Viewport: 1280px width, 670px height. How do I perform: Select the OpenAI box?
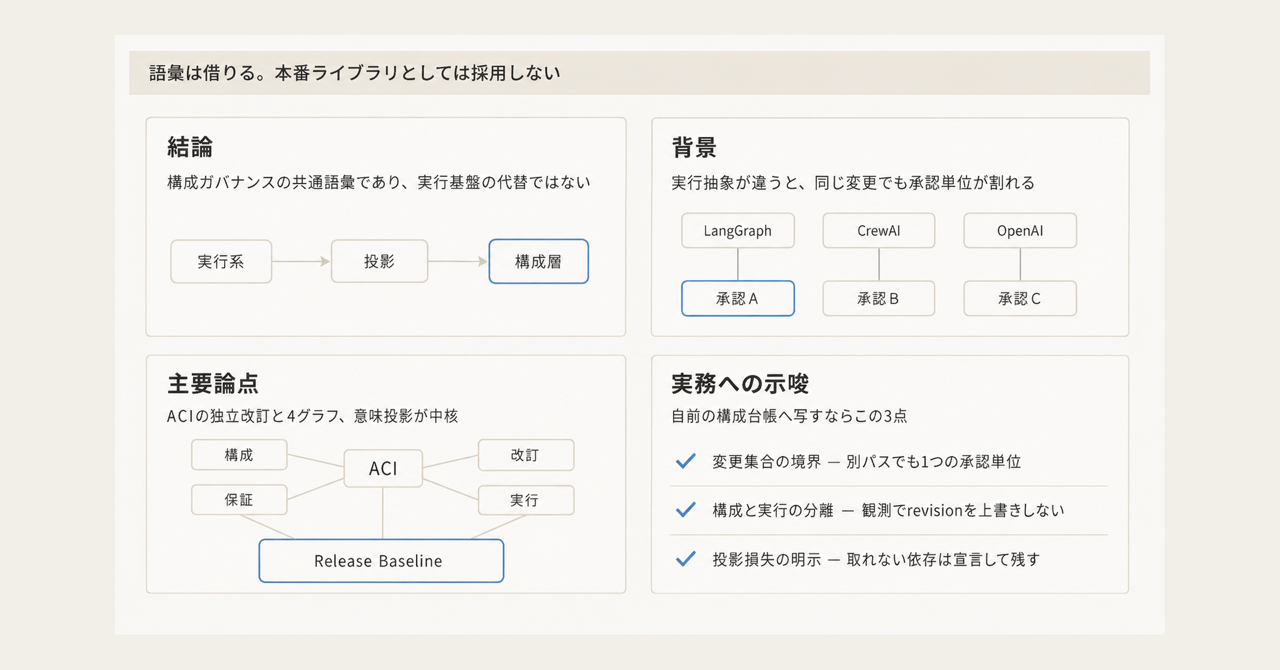pos(1020,230)
